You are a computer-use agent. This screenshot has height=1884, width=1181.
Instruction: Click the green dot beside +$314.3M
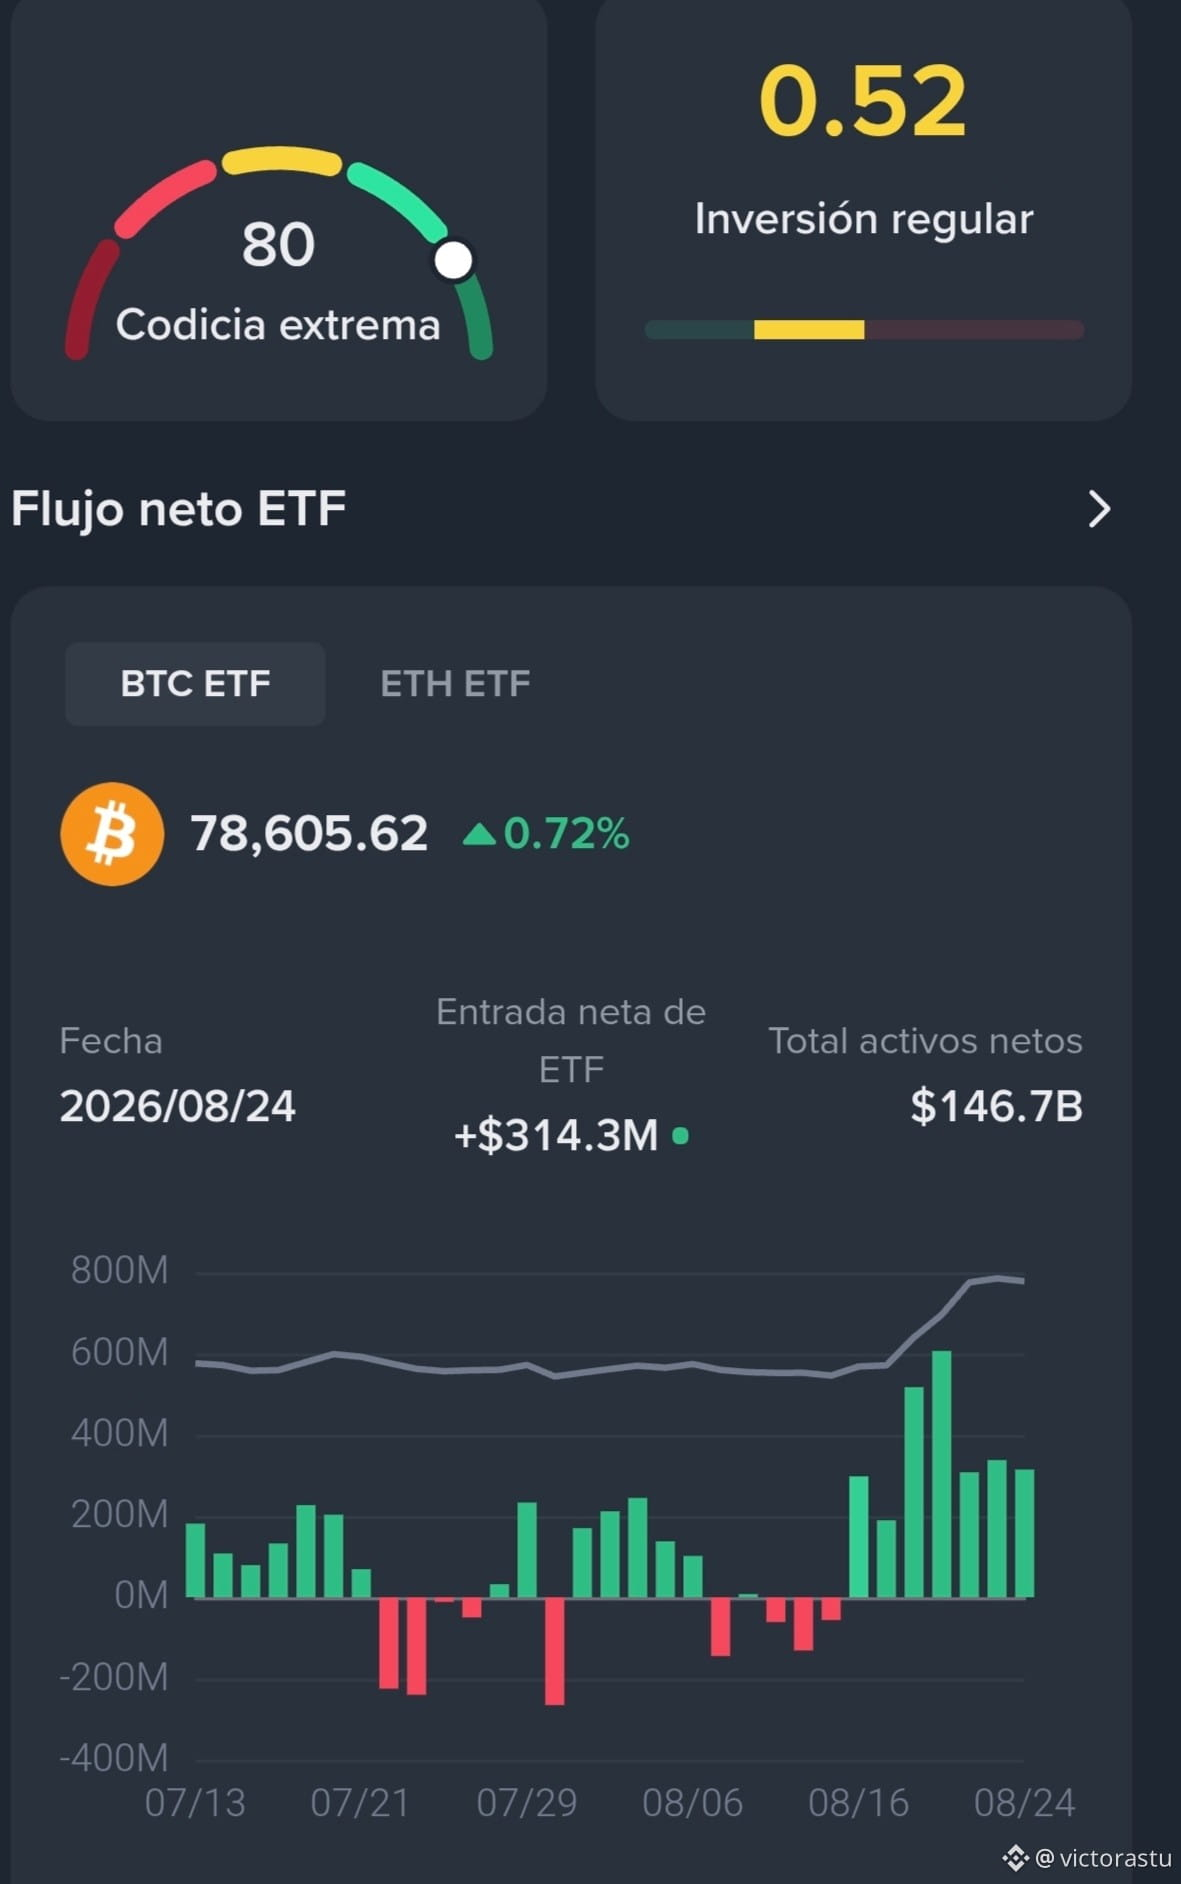coord(681,1135)
